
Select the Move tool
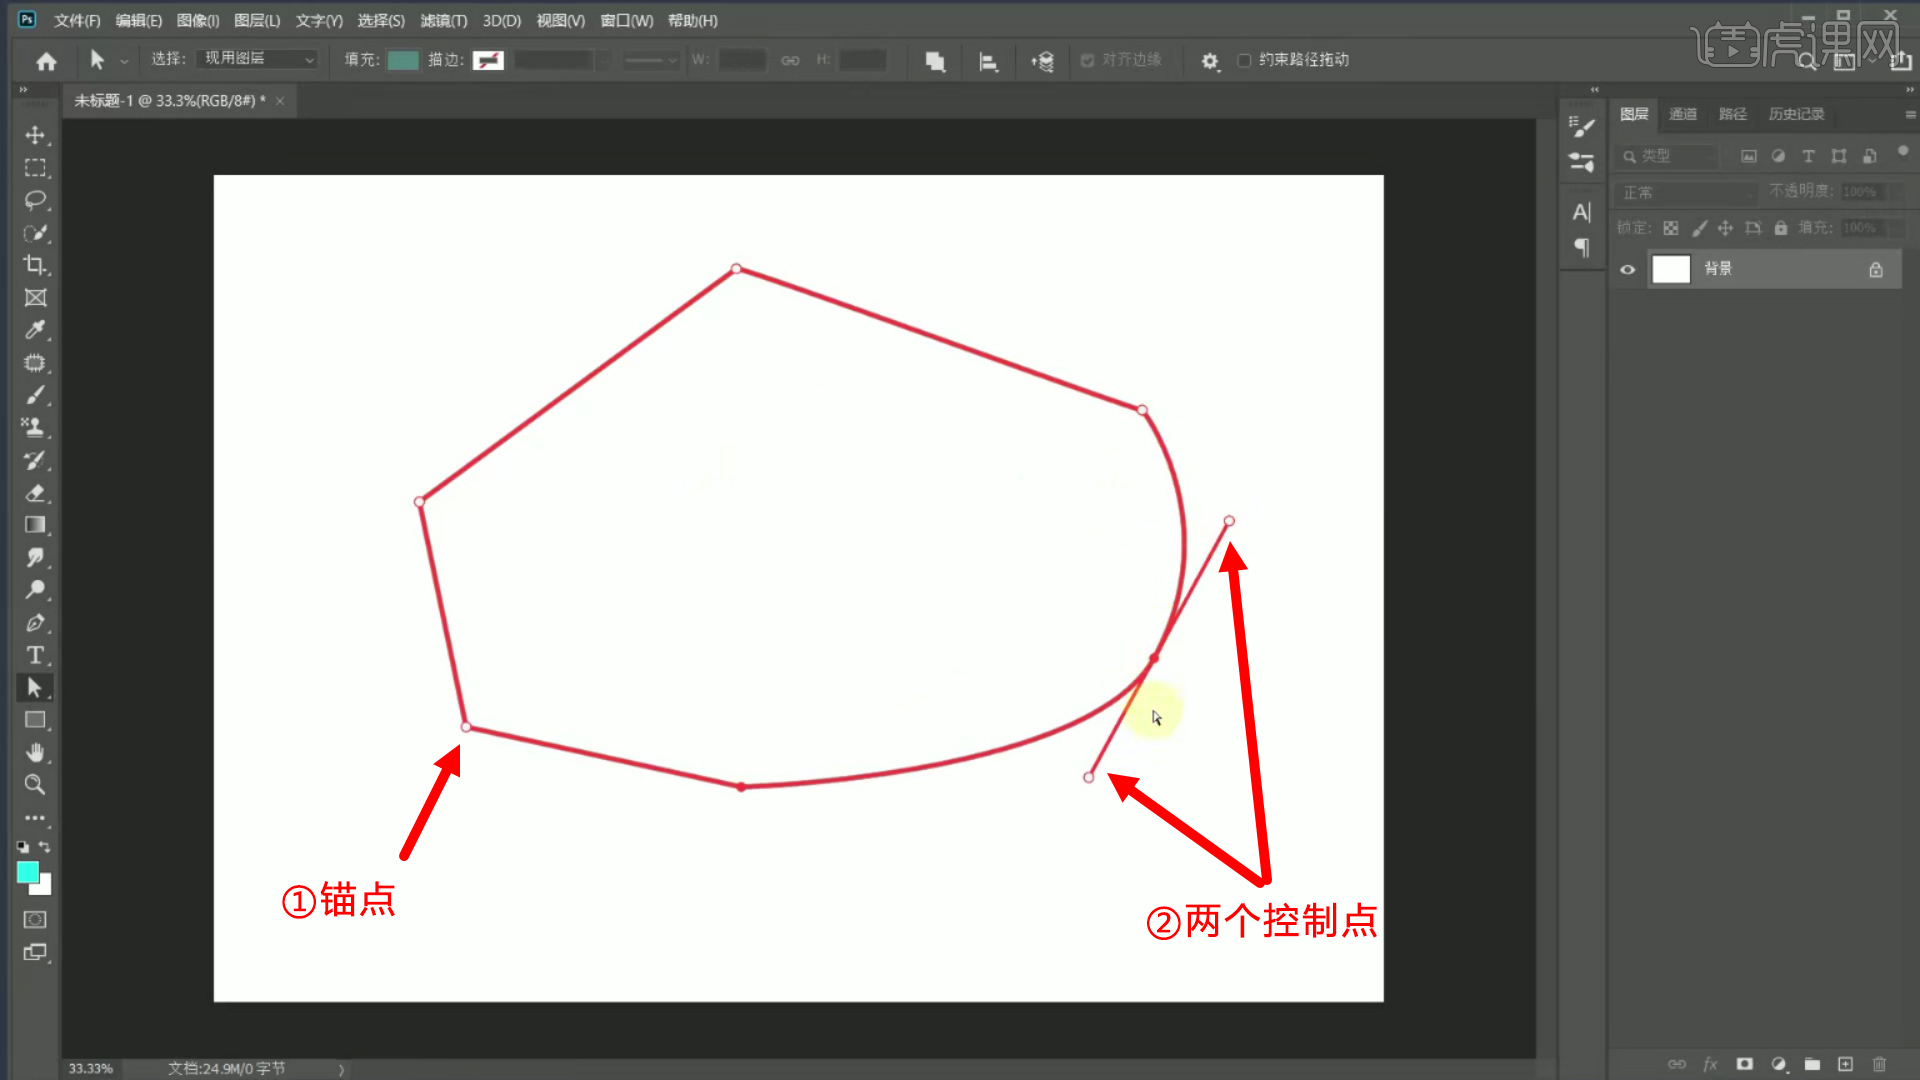[x=35, y=135]
